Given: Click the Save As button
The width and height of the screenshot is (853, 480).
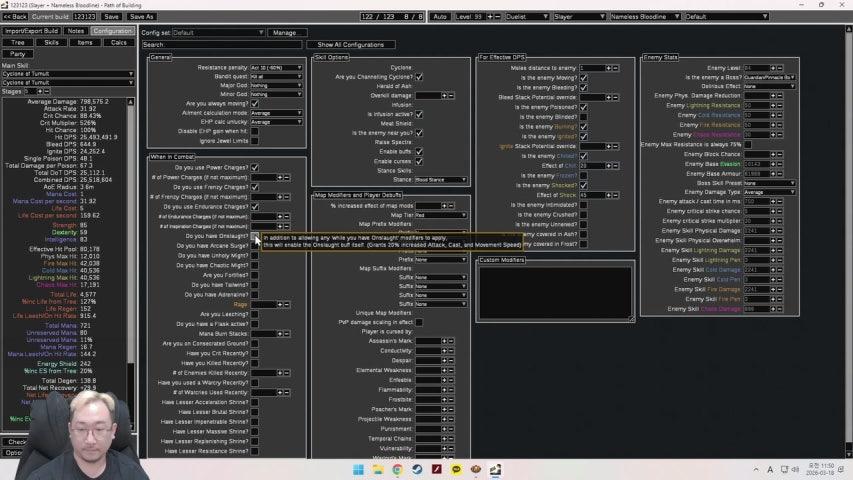Looking at the screenshot, I should (x=141, y=17).
